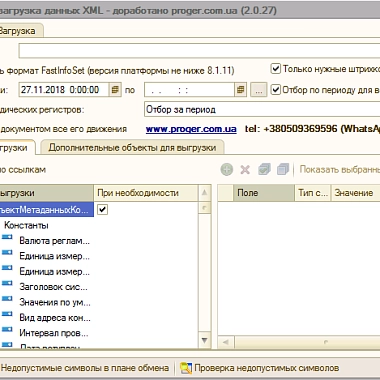Open Дополнительные объекты для выгрузки tab

(x=132, y=148)
